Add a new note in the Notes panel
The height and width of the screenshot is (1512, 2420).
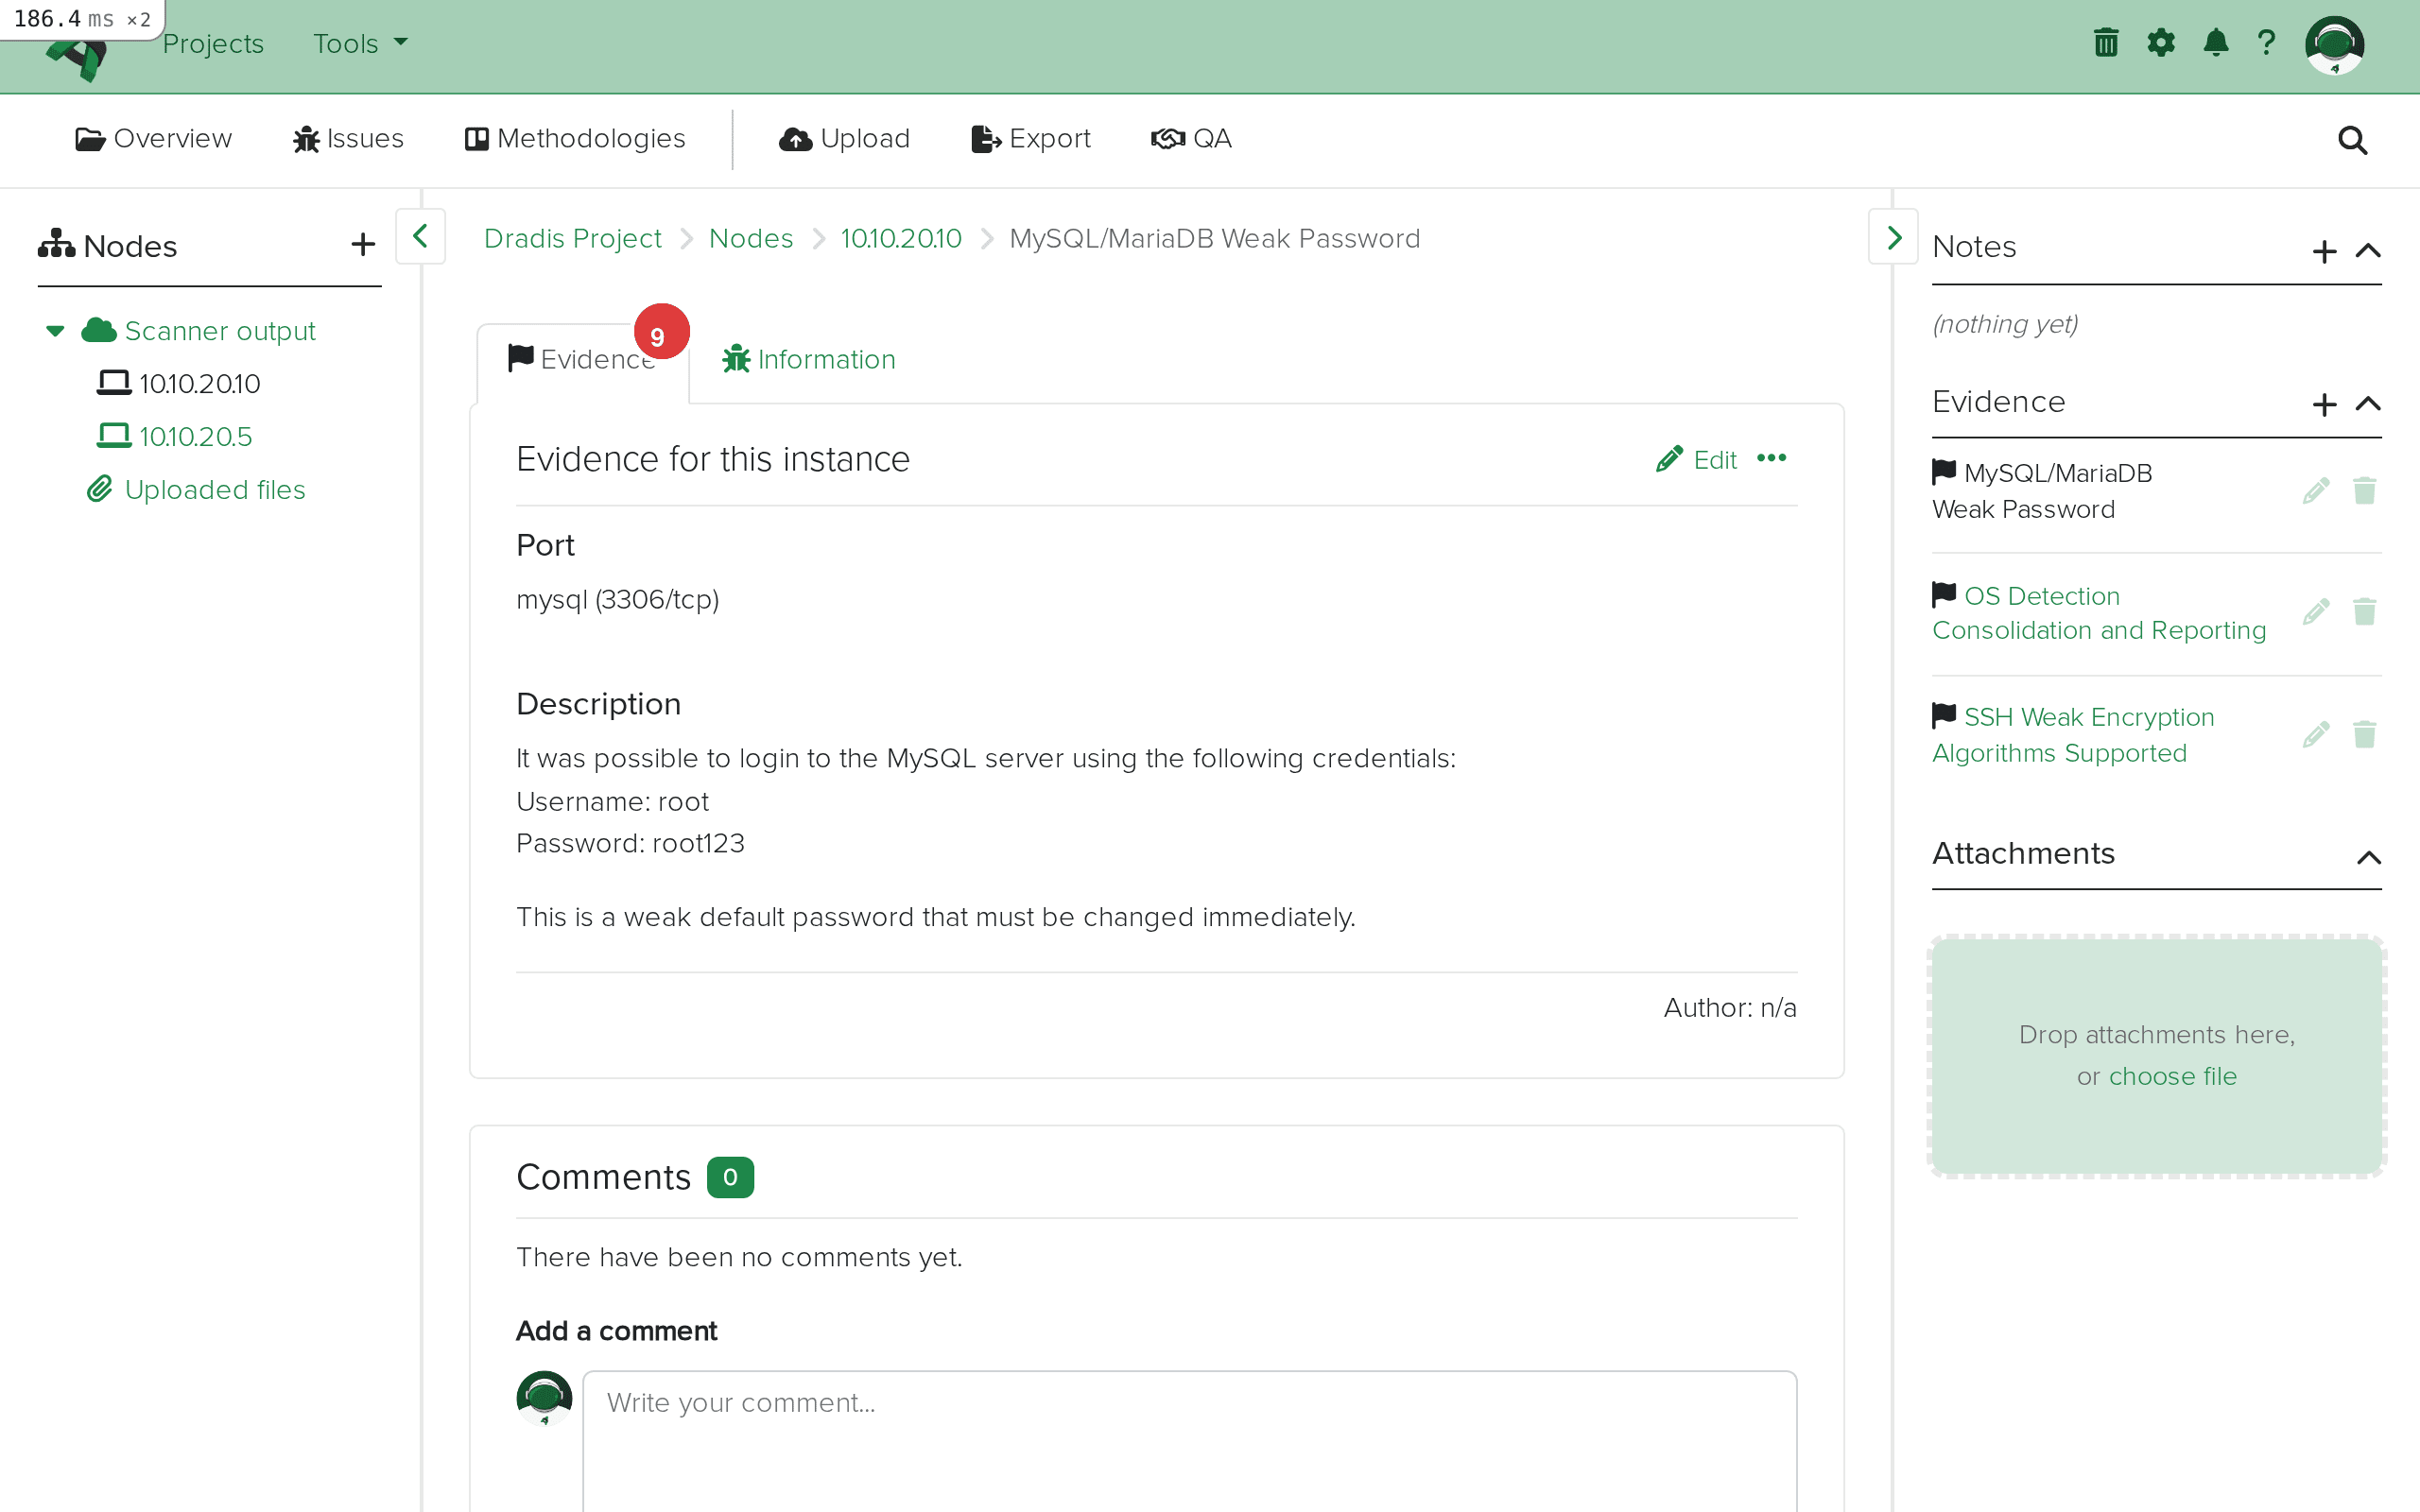pos(2324,251)
